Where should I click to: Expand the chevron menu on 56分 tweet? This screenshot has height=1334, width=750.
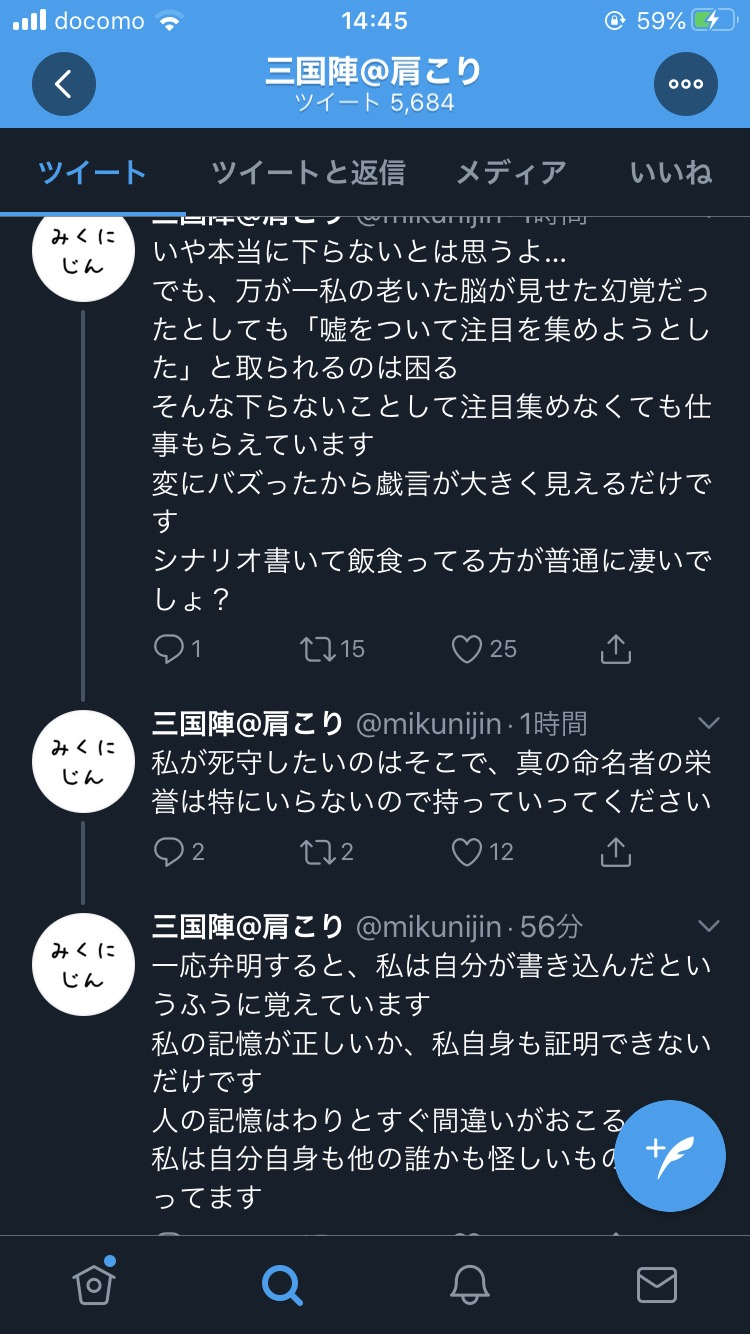coord(708,926)
